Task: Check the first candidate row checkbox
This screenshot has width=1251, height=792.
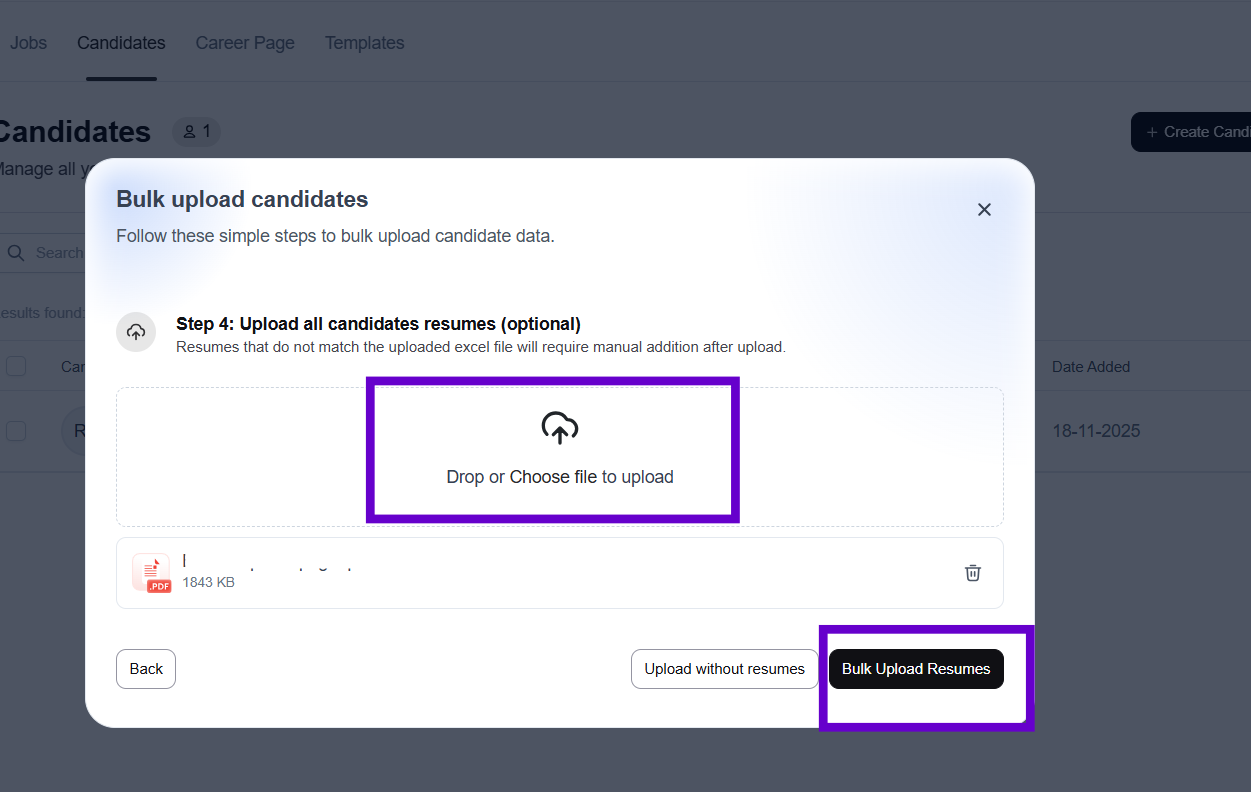Action: [16, 431]
